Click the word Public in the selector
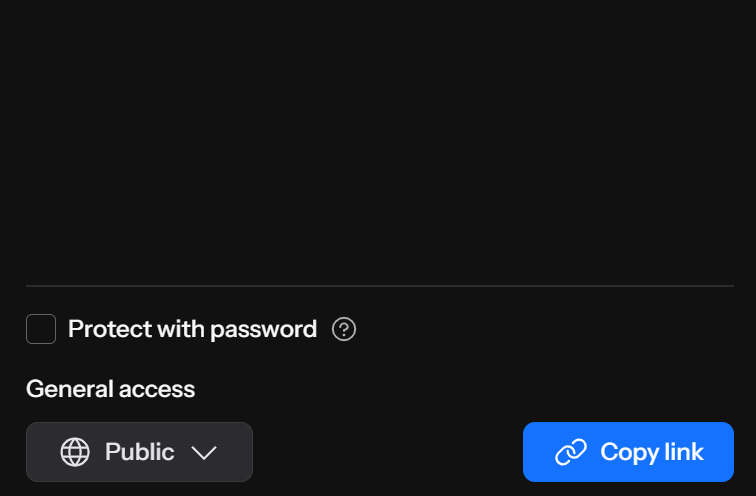Screen dimensions: 756x496 [x=139, y=452]
